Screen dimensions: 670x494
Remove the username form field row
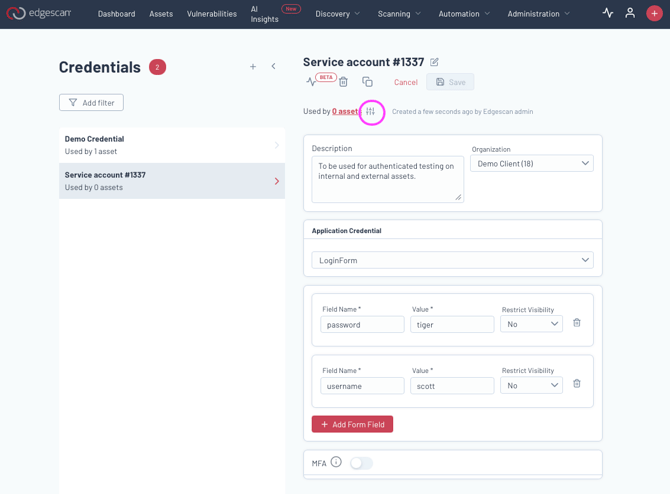click(577, 384)
